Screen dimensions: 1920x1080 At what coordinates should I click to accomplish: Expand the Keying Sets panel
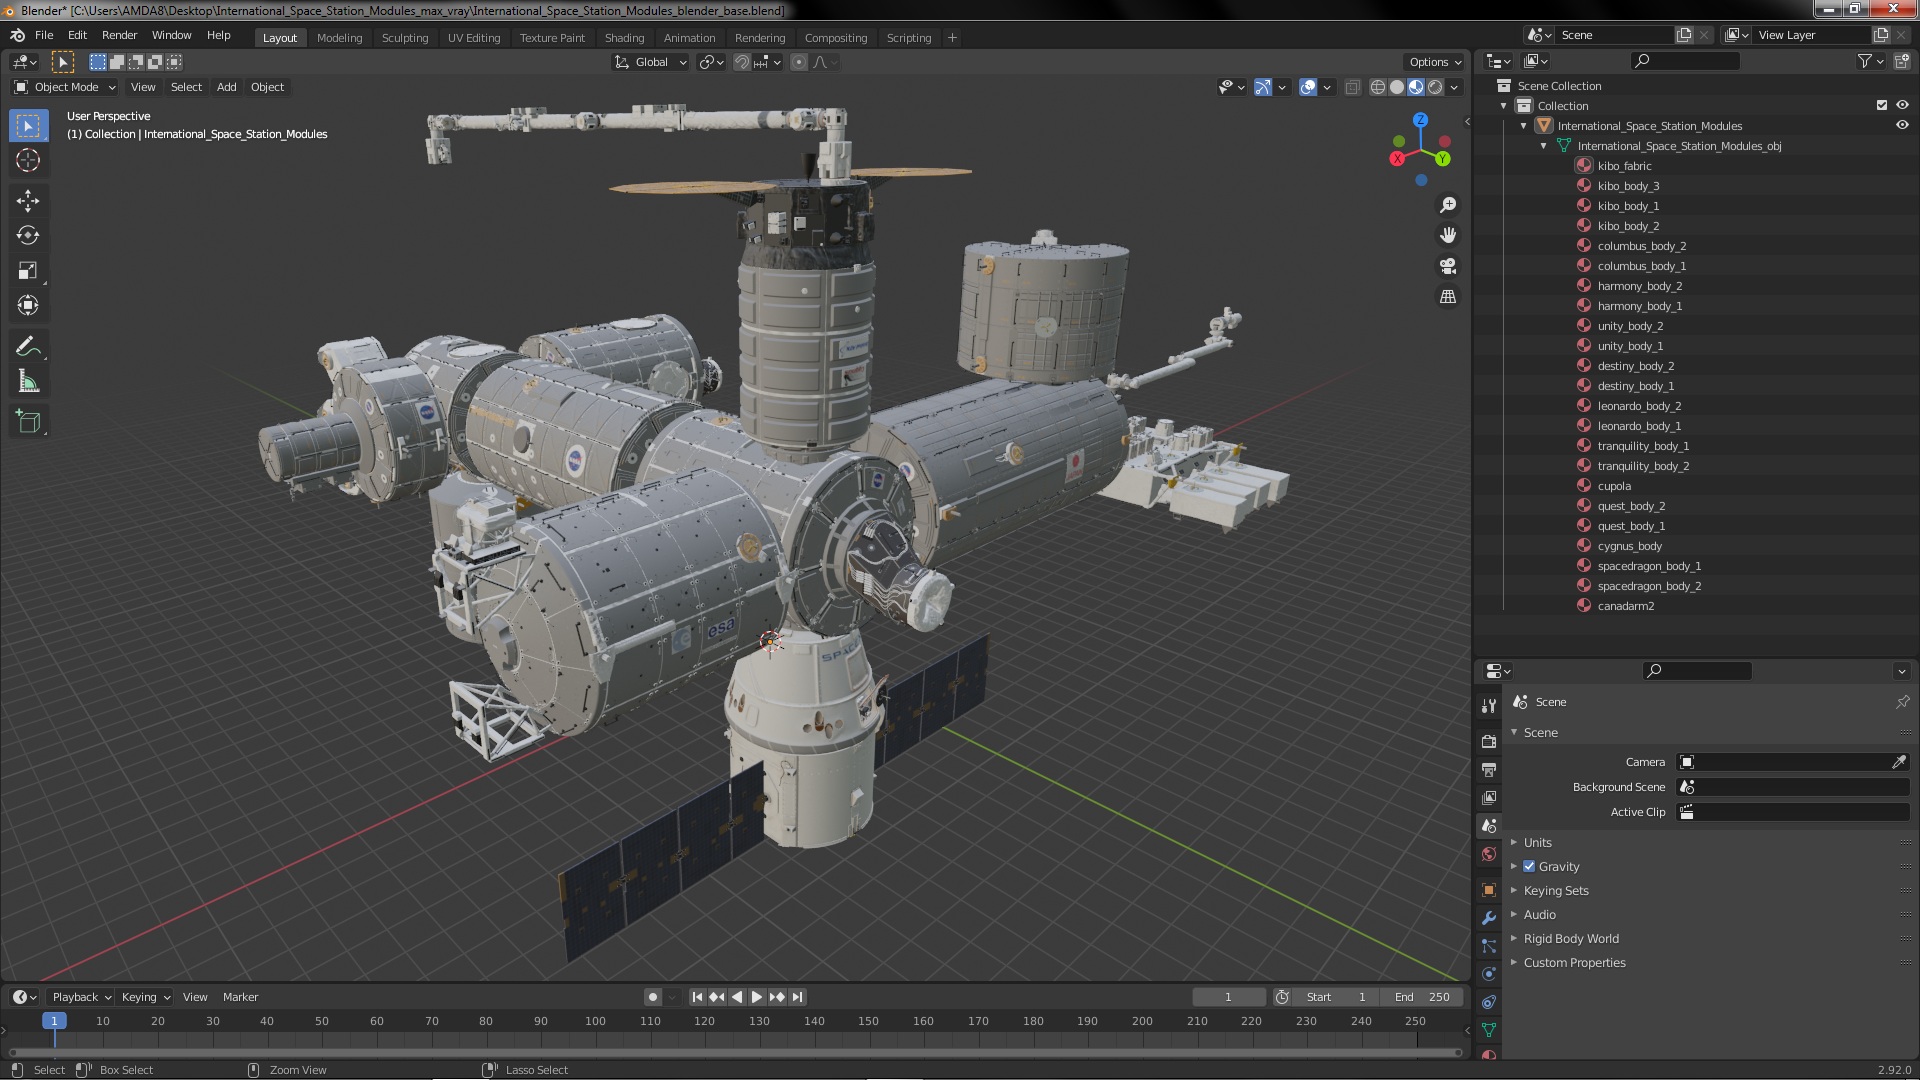click(1555, 891)
